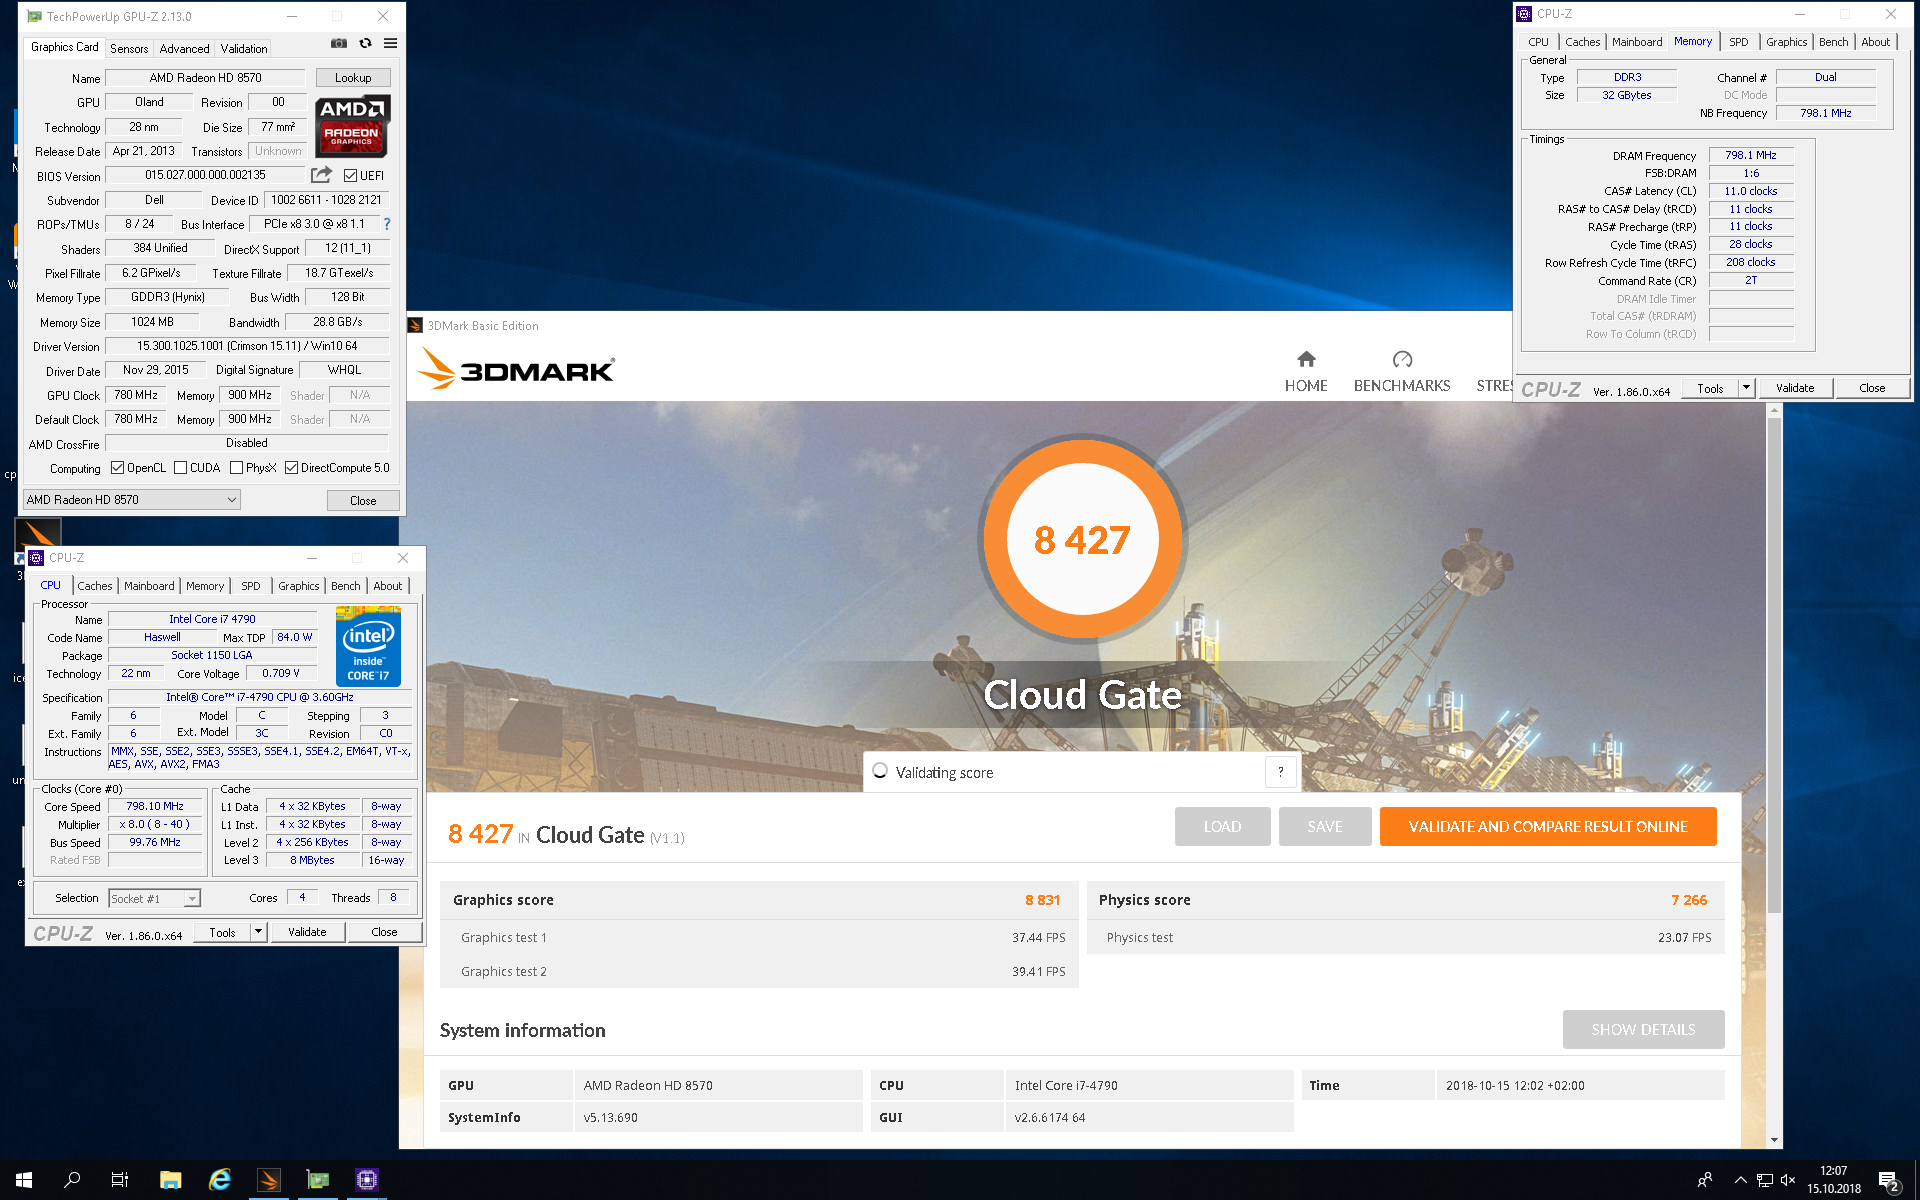Viewport: 1920px width, 1200px height.
Task: Open Tools dropdown arrow in CPU-Z Memory window
Action: pyautogui.click(x=1746, y=388)
